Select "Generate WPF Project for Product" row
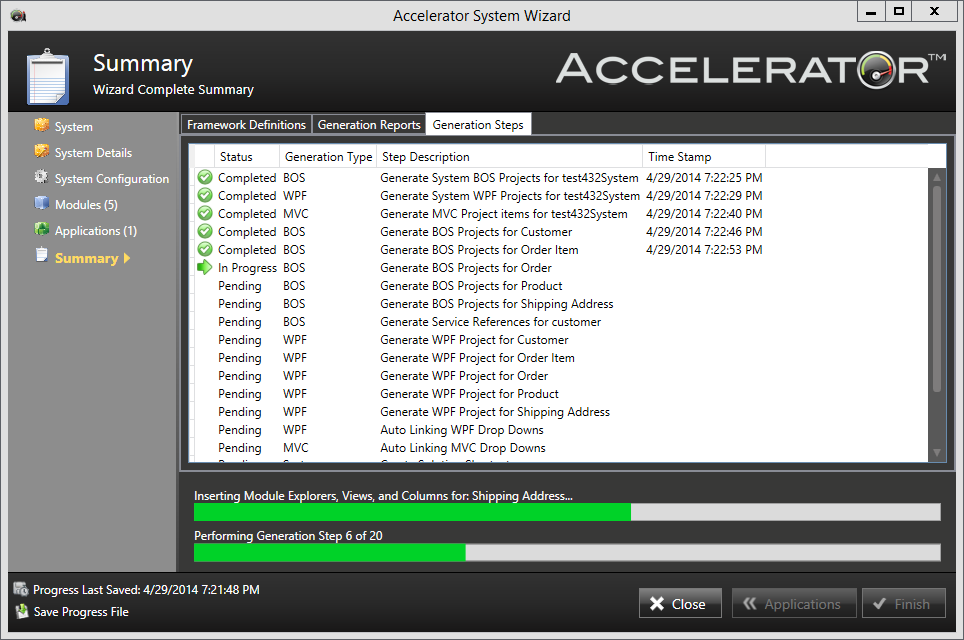The width and height of the screenshot is (964, 640). click(x=561, y=393)
